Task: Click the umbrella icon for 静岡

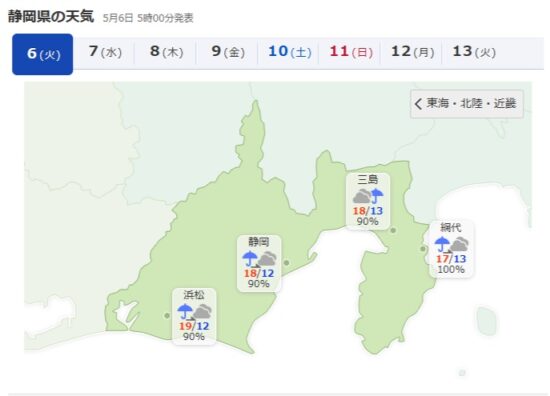Action: coord(250,259)
